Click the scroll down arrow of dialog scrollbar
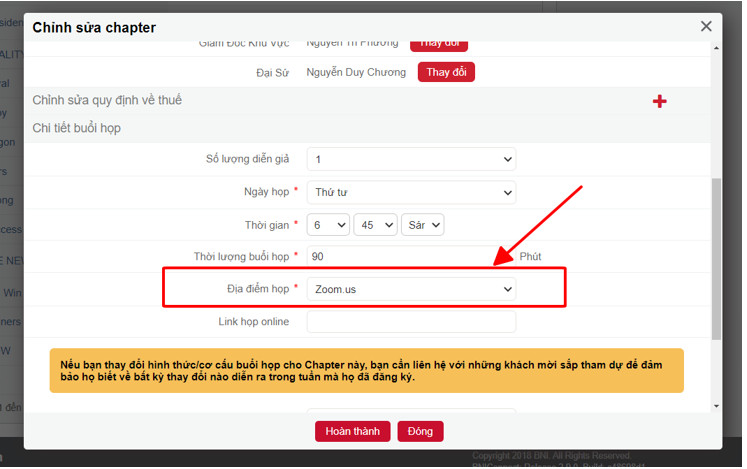Image resolution: width=747 pixels, height=469 pixels. (x=716, y=406)
